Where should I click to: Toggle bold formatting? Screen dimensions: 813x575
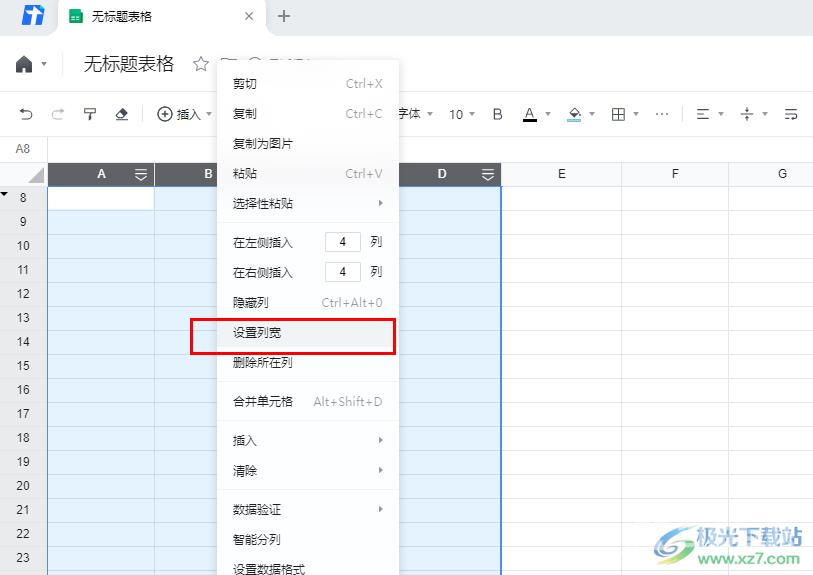[x=497, y=114]
